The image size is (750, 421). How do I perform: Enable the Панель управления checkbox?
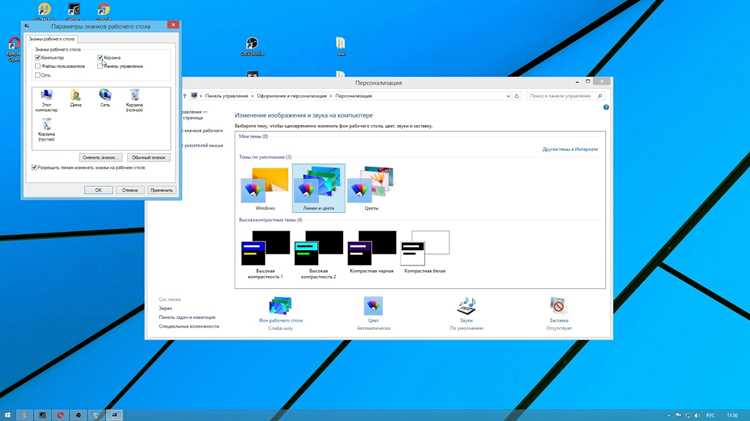pos(100,66)
